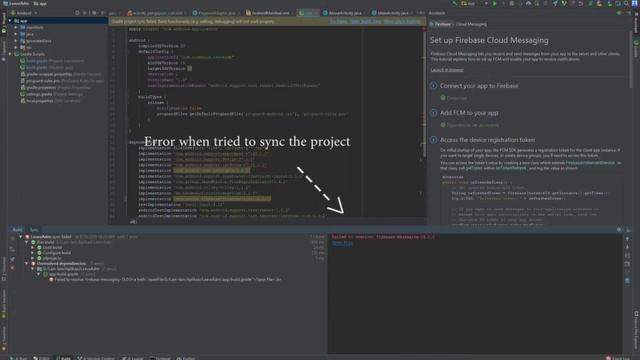Hide the Assistant panel

(628, 13)
